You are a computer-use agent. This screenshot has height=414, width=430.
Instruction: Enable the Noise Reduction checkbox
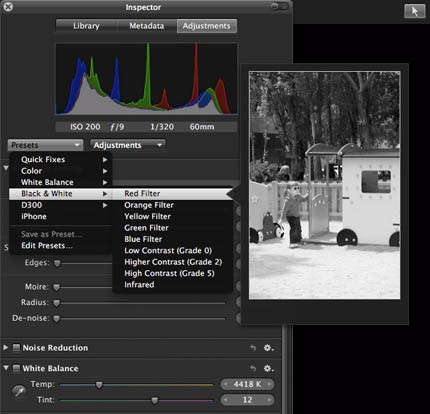click(x=16, y=348)
